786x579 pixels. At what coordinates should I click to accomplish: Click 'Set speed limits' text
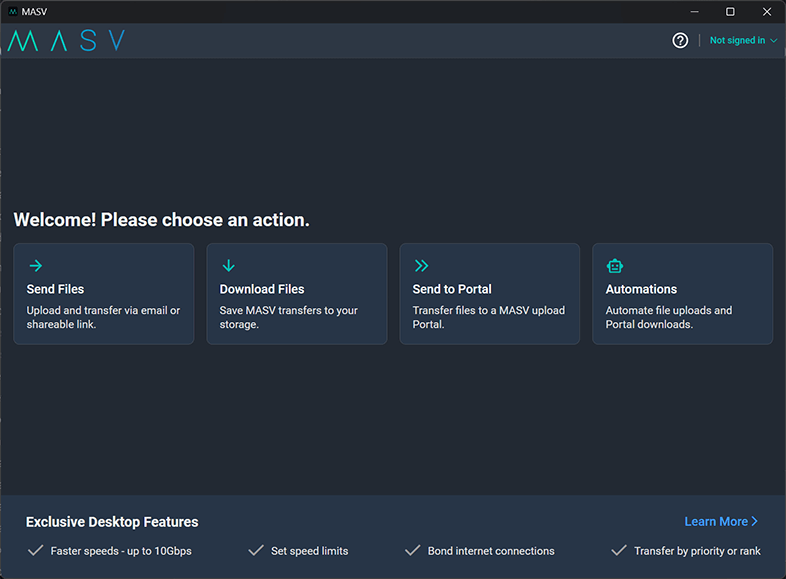309,551
